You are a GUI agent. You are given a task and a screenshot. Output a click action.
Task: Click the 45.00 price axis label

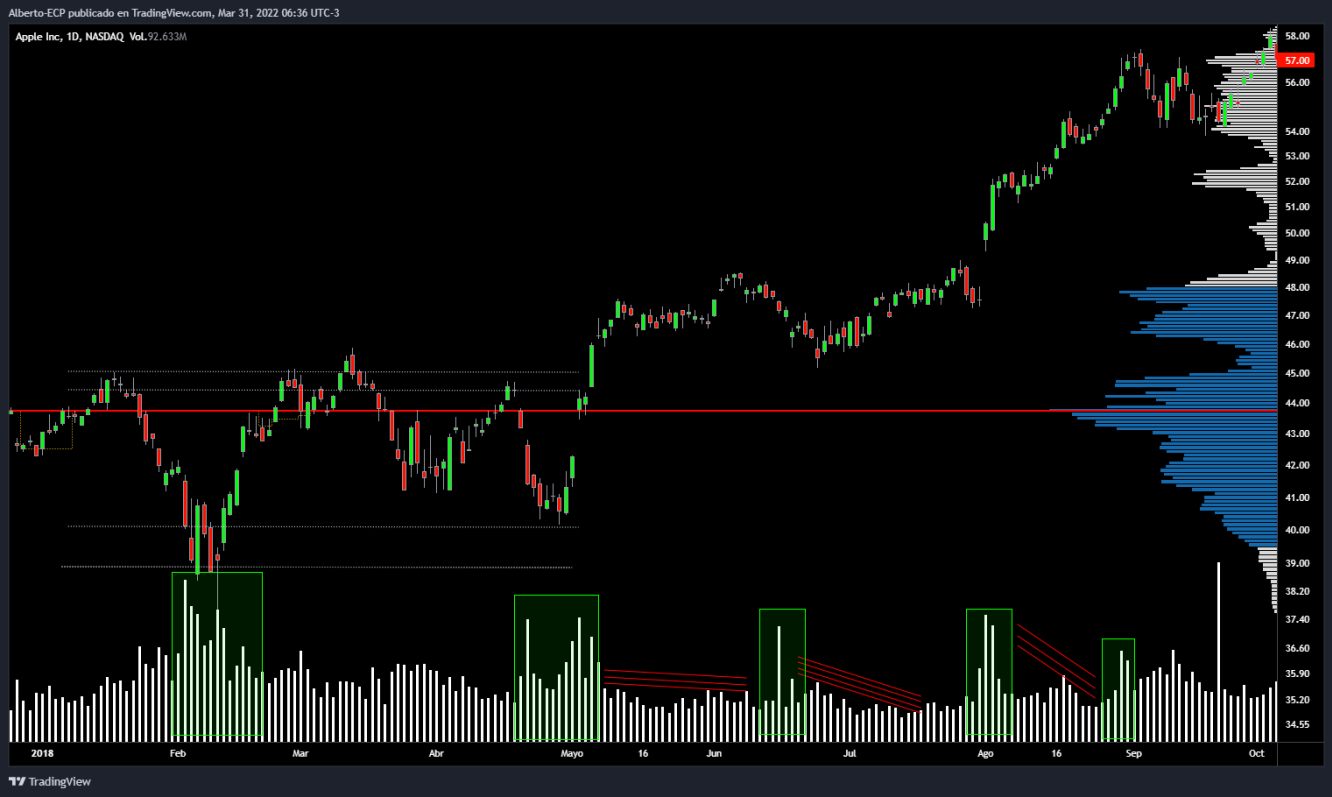click(1297, 374)
